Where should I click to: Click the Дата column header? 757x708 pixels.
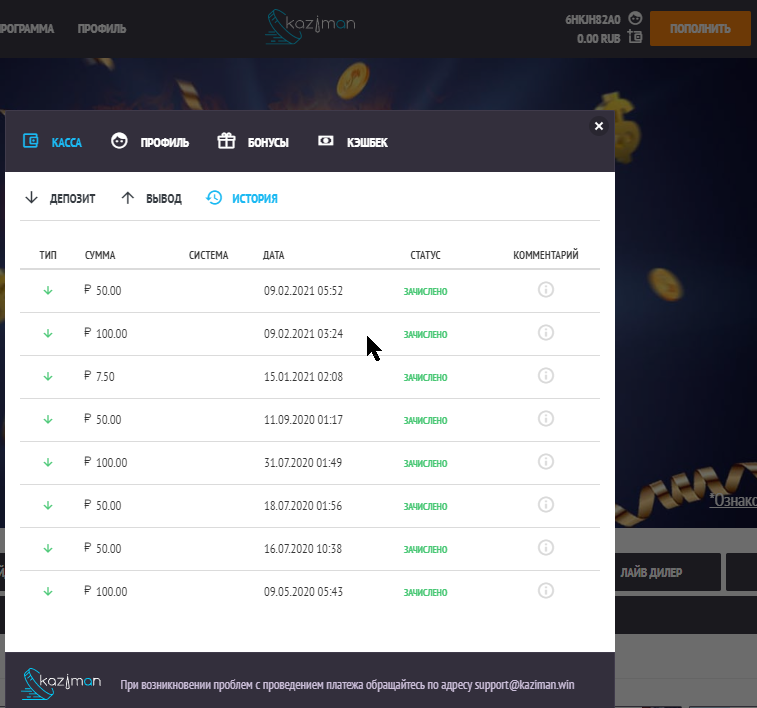(274, 255)
